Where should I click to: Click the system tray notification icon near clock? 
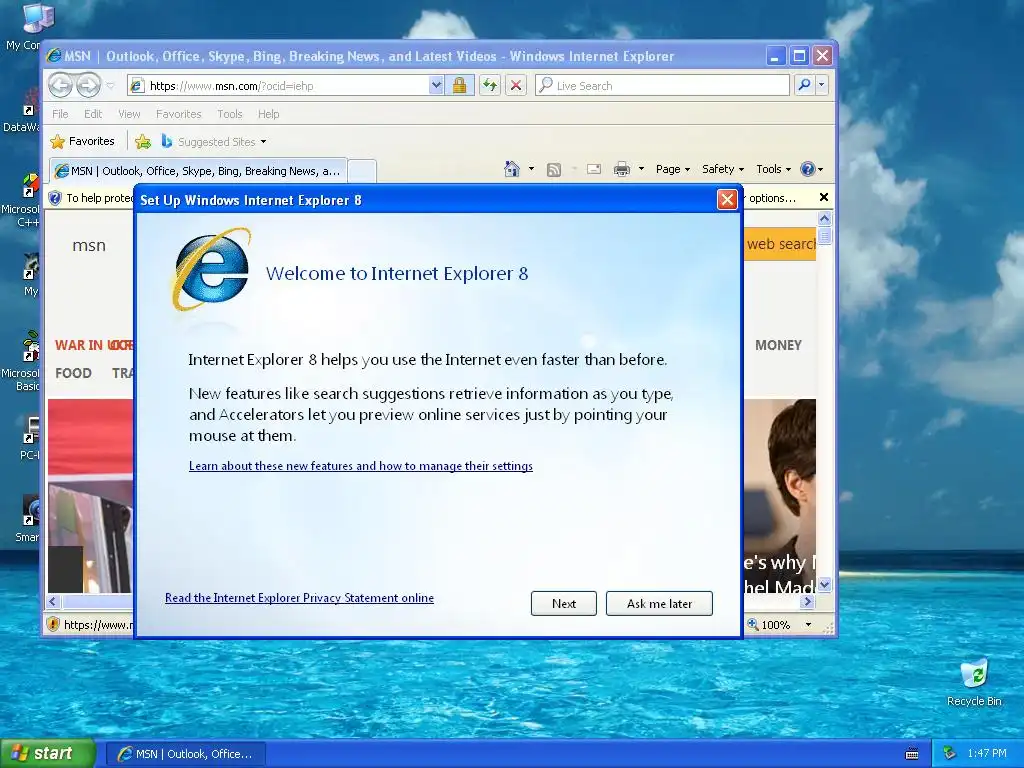(x=950, y=754)
